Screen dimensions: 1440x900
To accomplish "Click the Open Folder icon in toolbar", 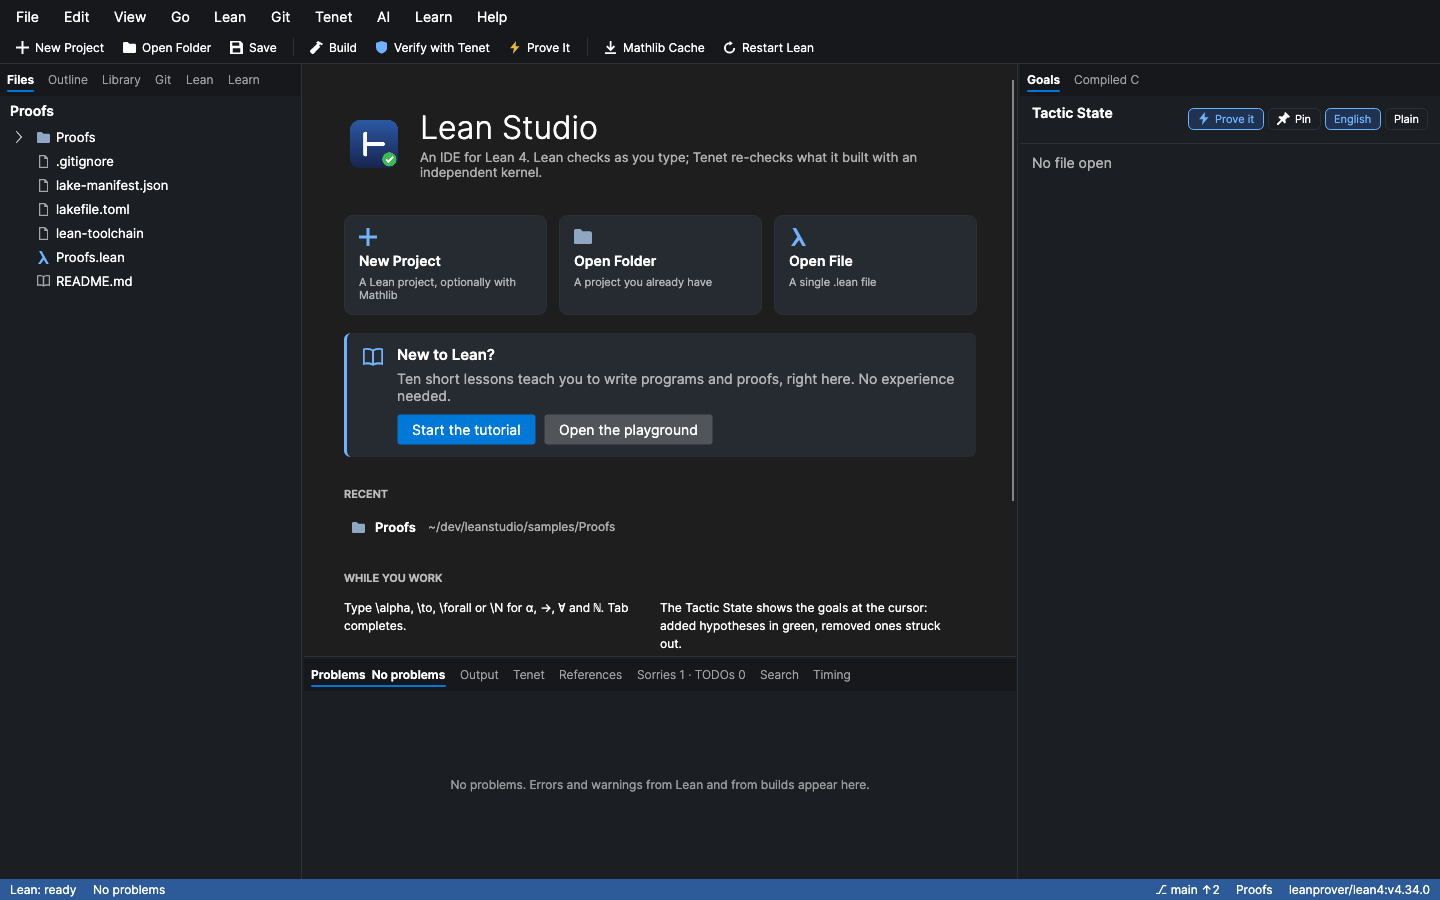I will tap(129, 48).
